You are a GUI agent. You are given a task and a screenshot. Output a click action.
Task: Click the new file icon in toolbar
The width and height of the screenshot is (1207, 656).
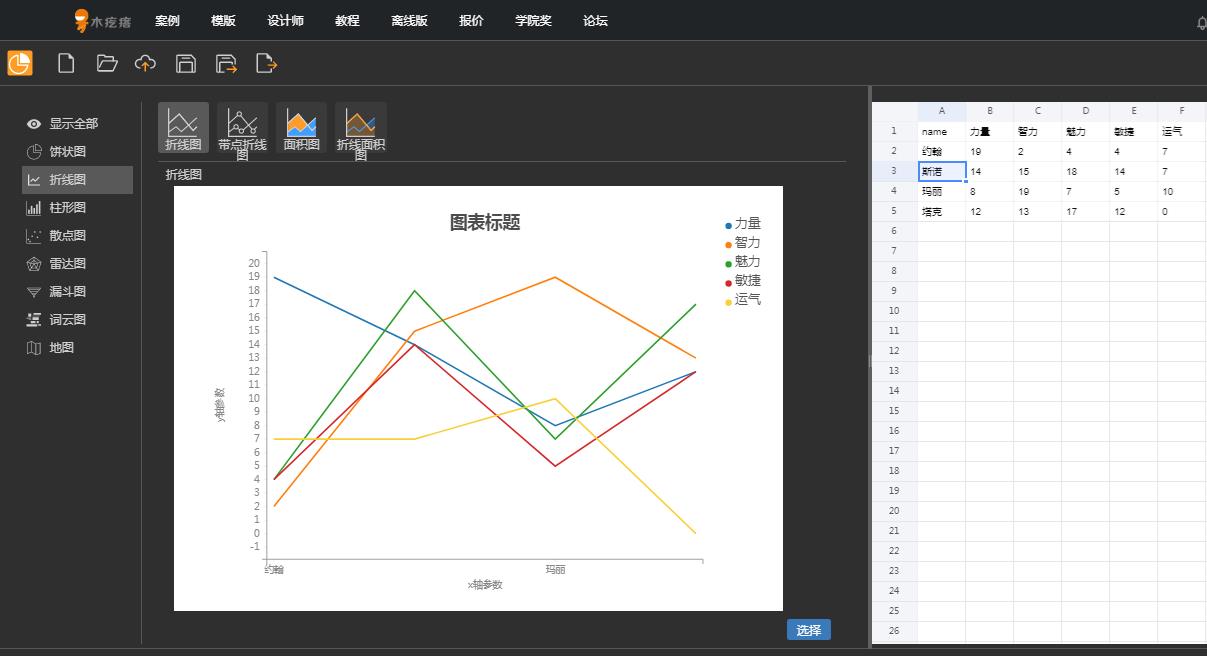66,64
